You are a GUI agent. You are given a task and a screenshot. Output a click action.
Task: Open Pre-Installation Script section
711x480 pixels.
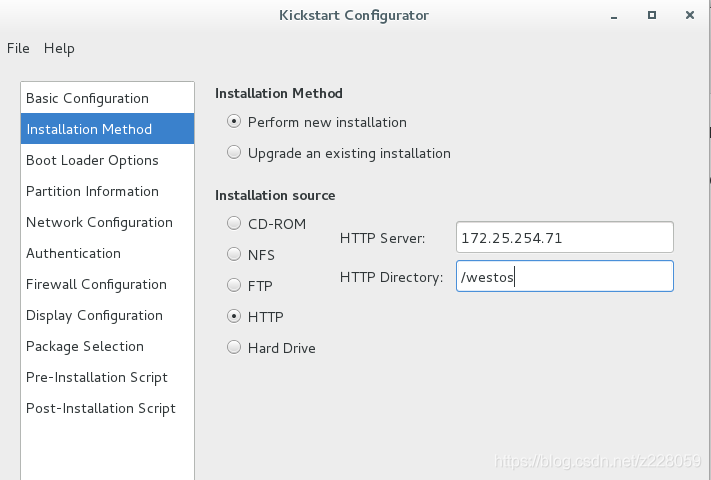click(97, 377)
